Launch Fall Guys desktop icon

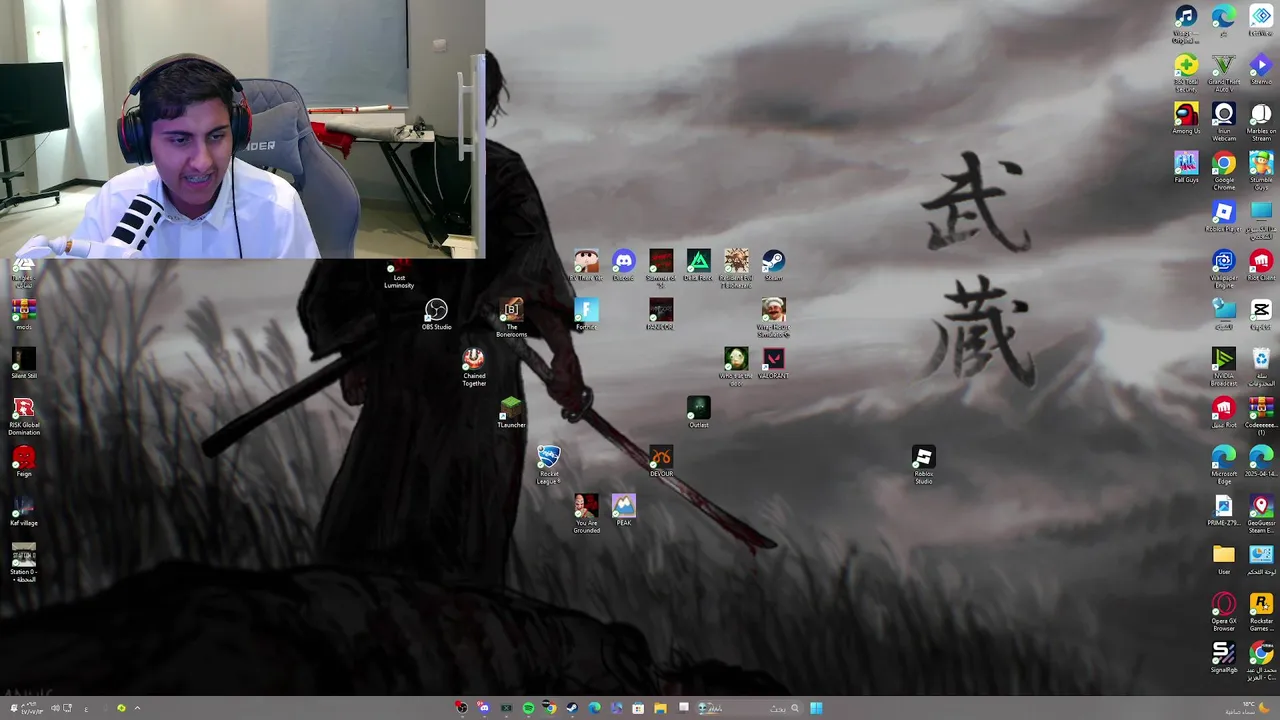(x=1186, y=167)
